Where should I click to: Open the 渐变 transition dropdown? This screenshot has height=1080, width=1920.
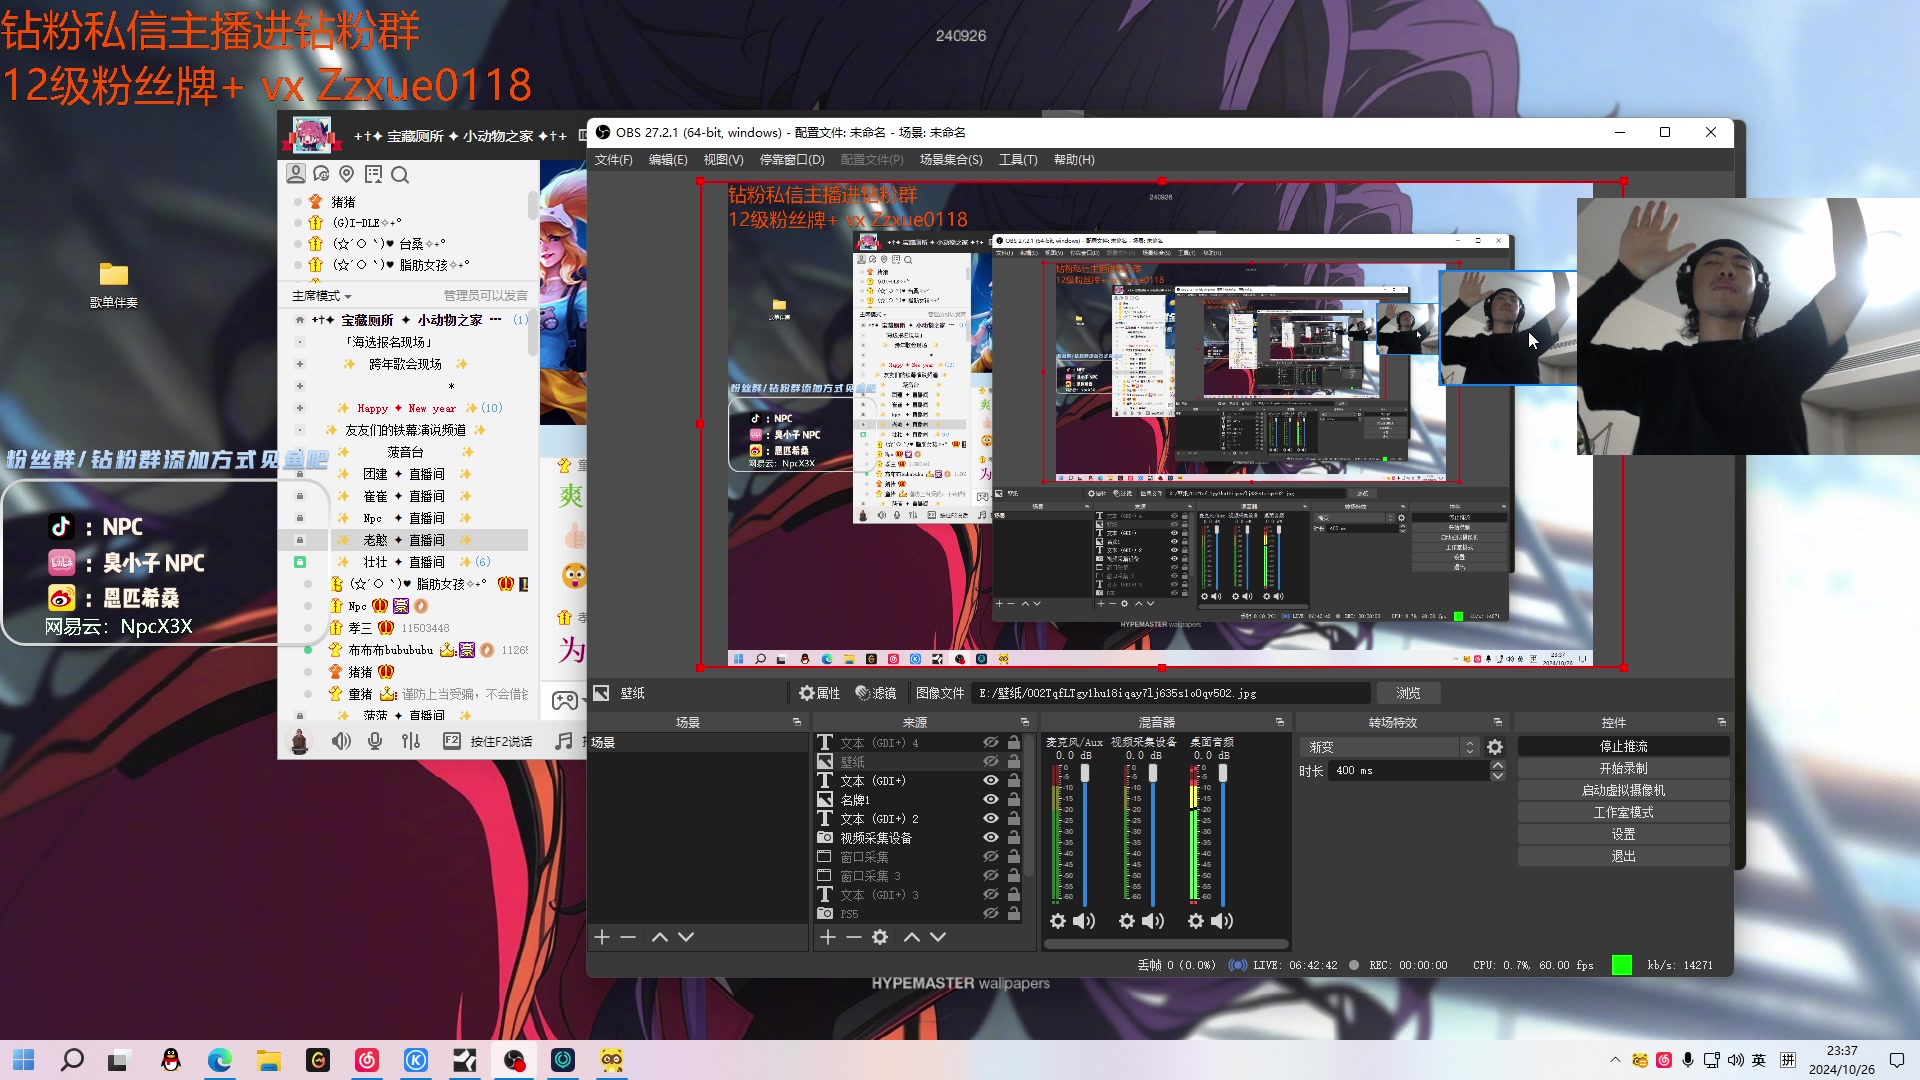1390,747
